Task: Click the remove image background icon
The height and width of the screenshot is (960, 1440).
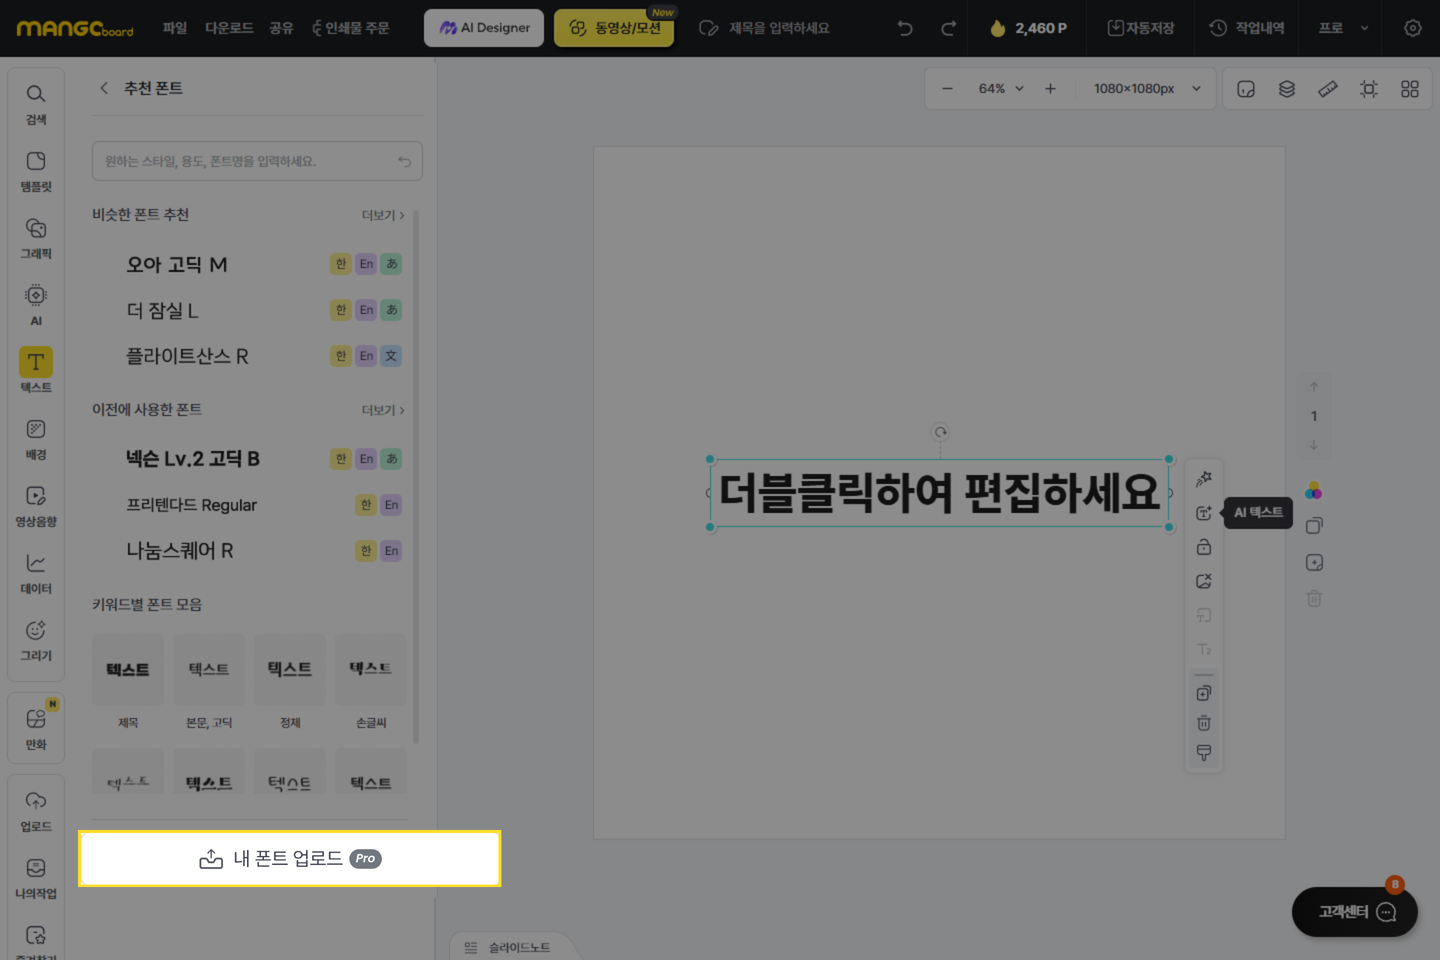Action: click(1204, 581)
